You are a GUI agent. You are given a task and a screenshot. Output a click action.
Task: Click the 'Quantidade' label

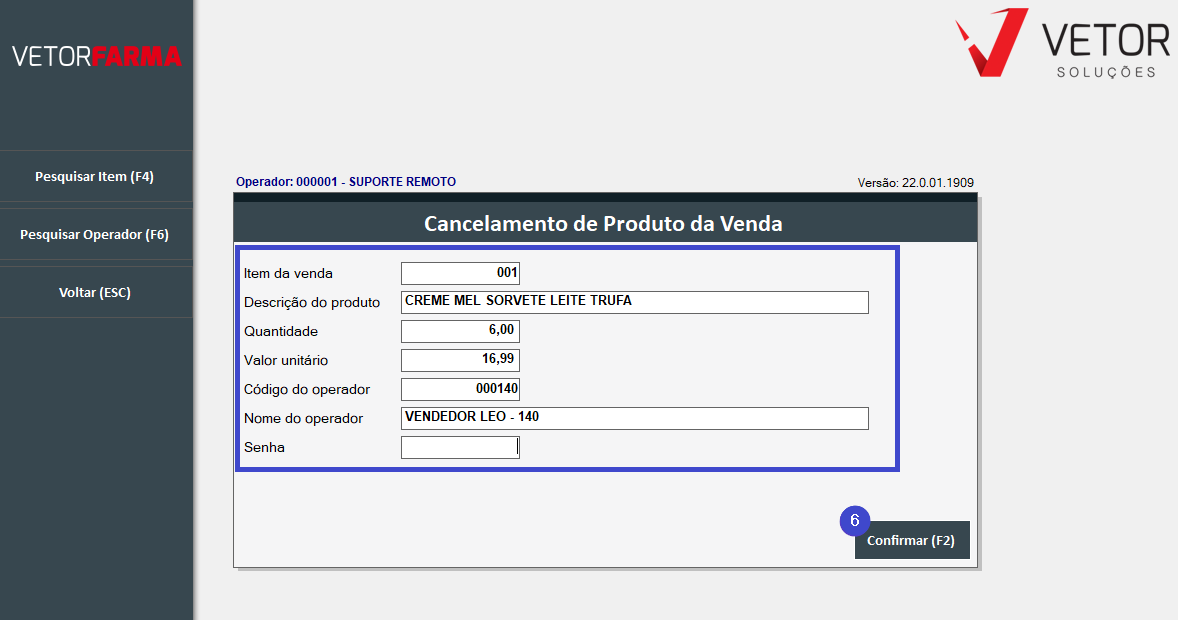click(281, 331)
